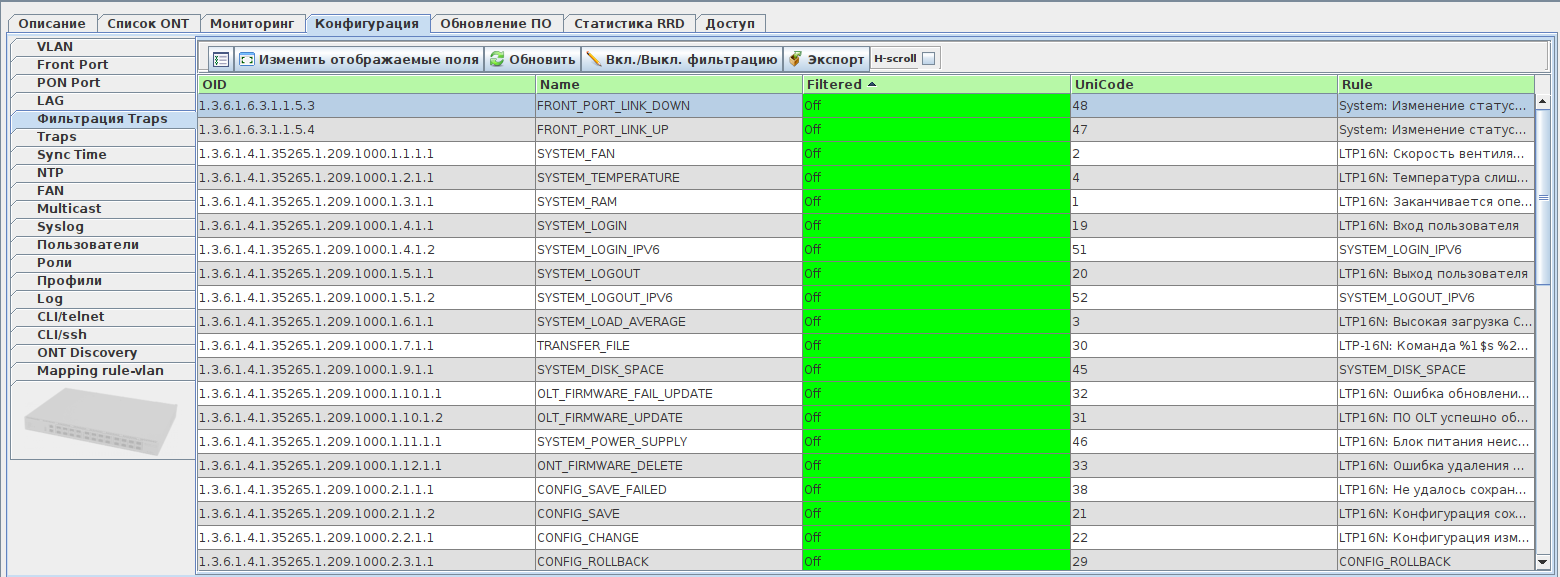Image resolution: width=1560 pixels, height=577 pixels.
Task: Open Роли section
Action: pyautogui.click(x=102, y=263)
